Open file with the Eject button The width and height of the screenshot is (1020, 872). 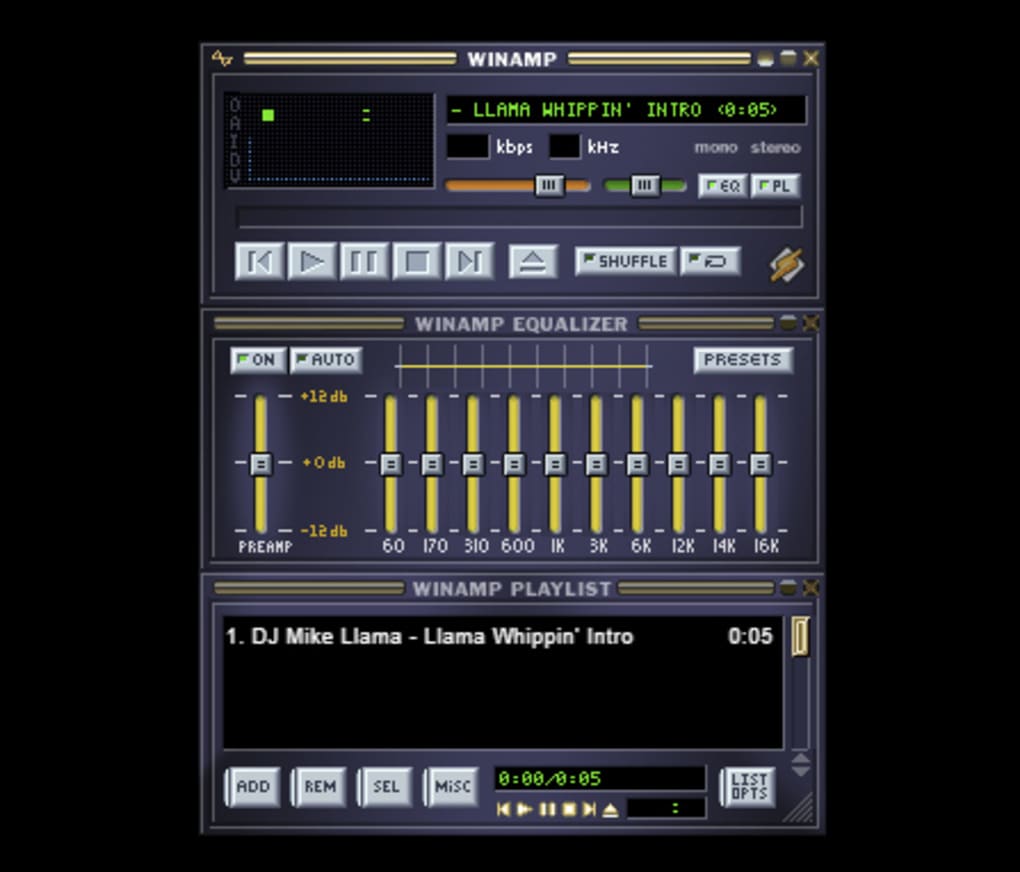click(533, 262)
